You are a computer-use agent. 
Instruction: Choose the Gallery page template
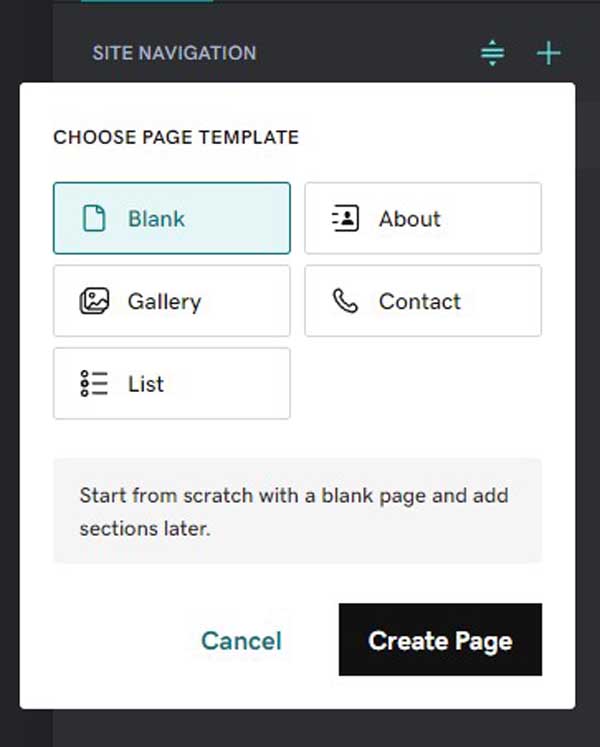click(172, 301)
